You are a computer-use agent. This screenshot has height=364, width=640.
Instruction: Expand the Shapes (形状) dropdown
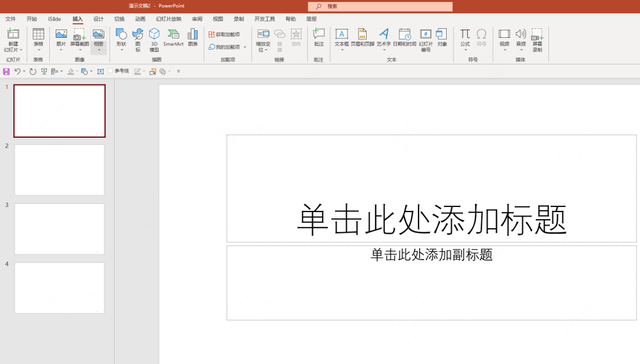[x=121, y=50]
